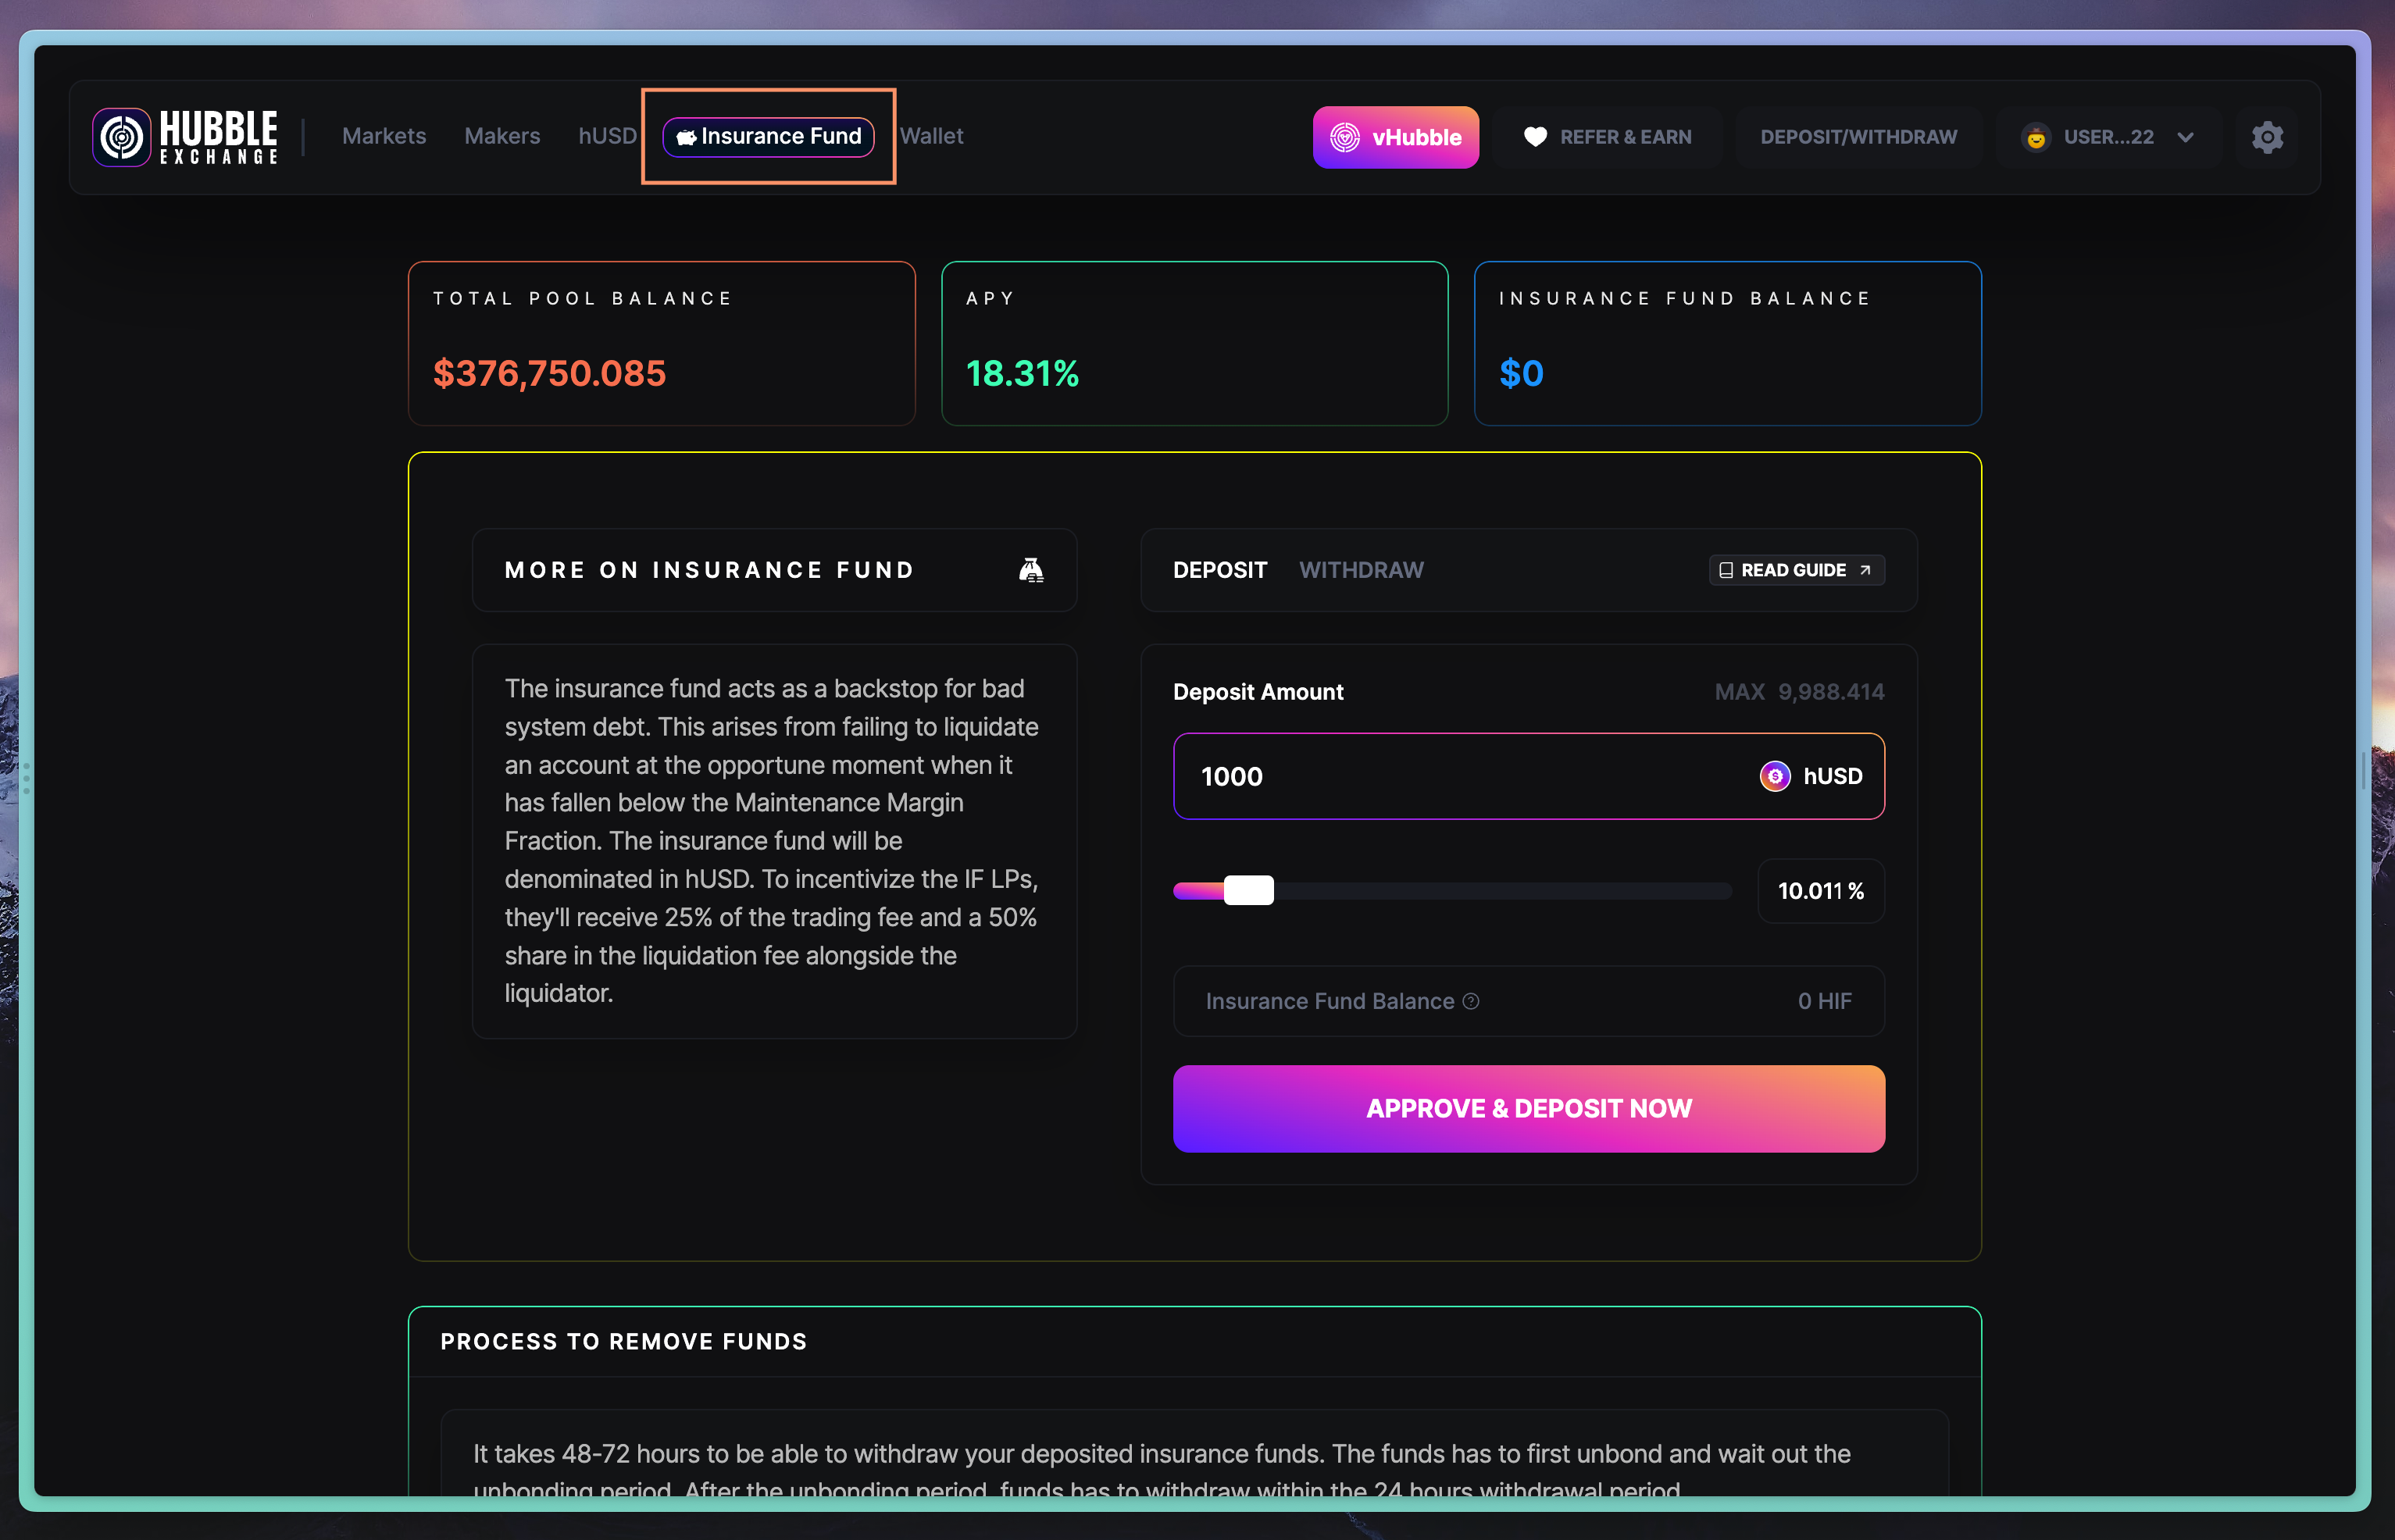Image resolution: width=2395 pixels, height=1540 pixels.
Task: Go to the Makers tab
Action: (502, 136)
